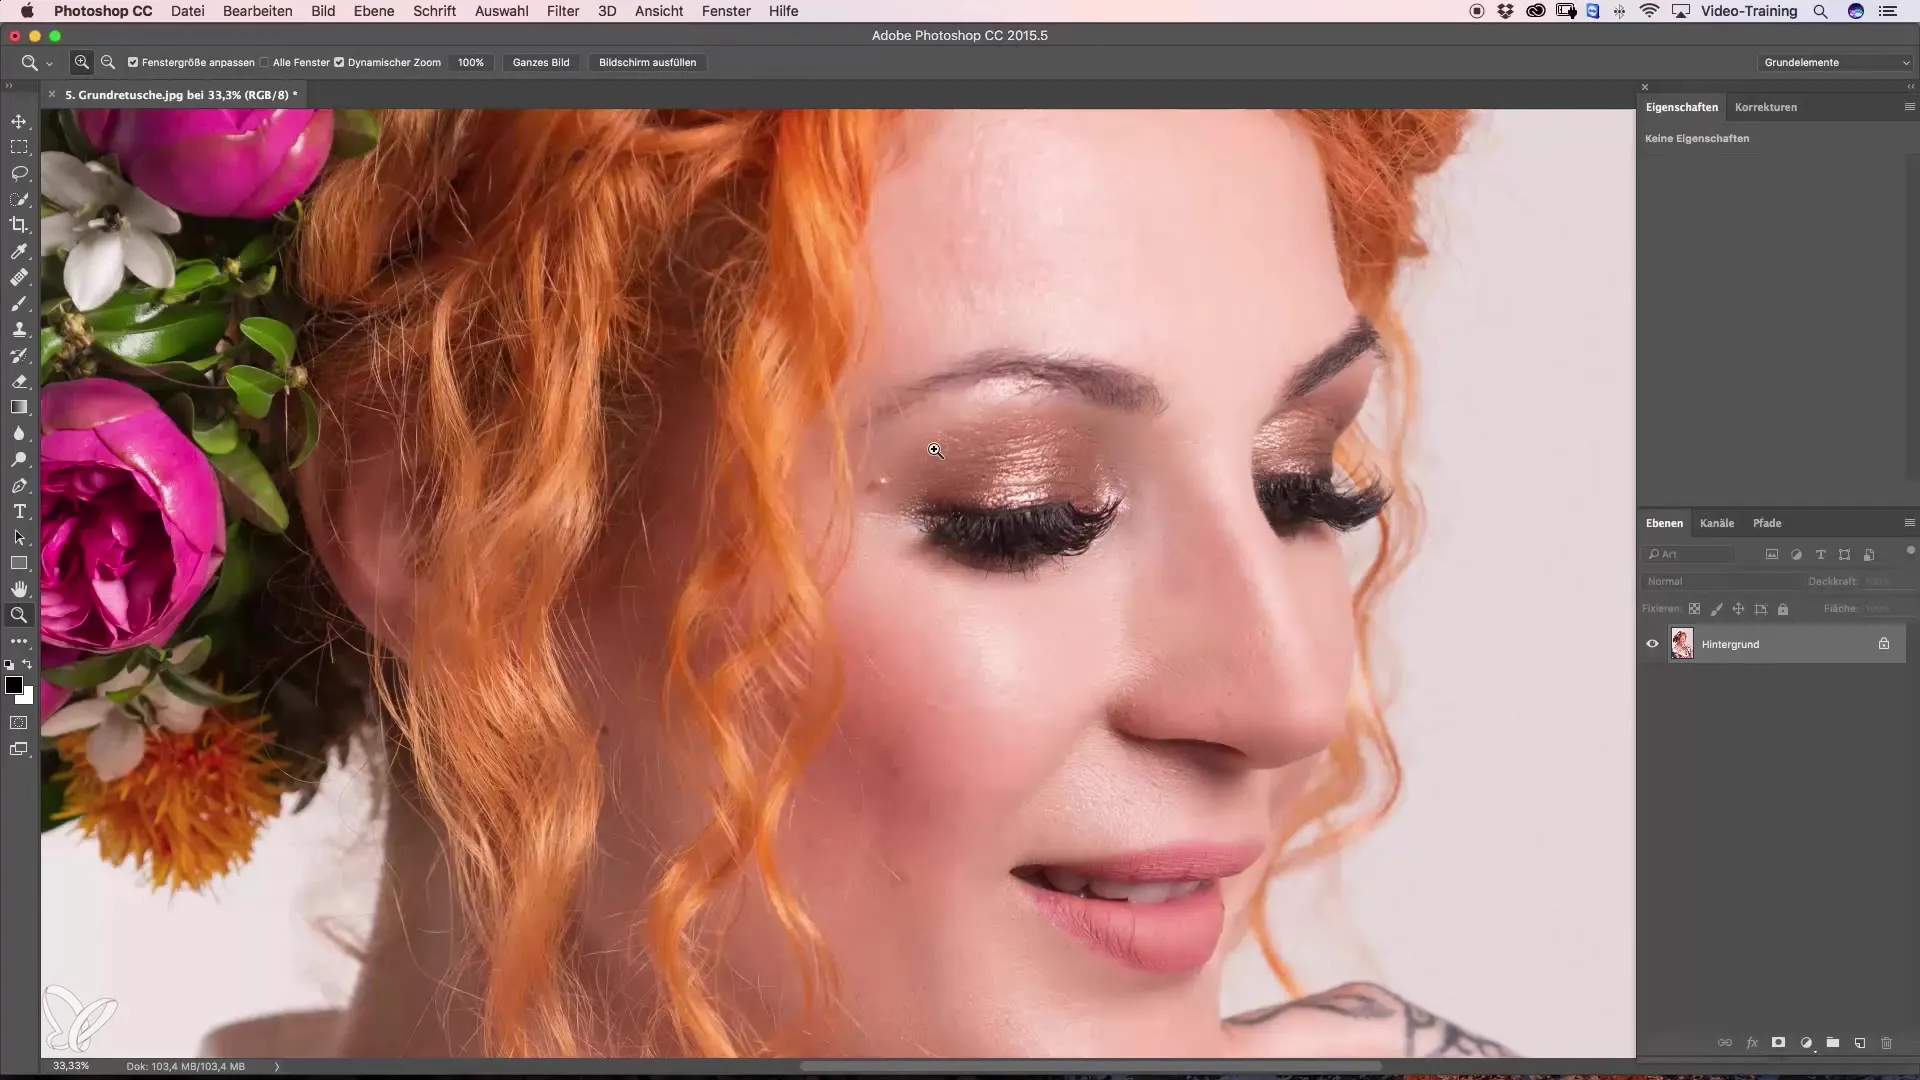Viewport: 1920px width, 1080px height.
Task: Click the foreground color swatch
Action: [x=13, y=685]
